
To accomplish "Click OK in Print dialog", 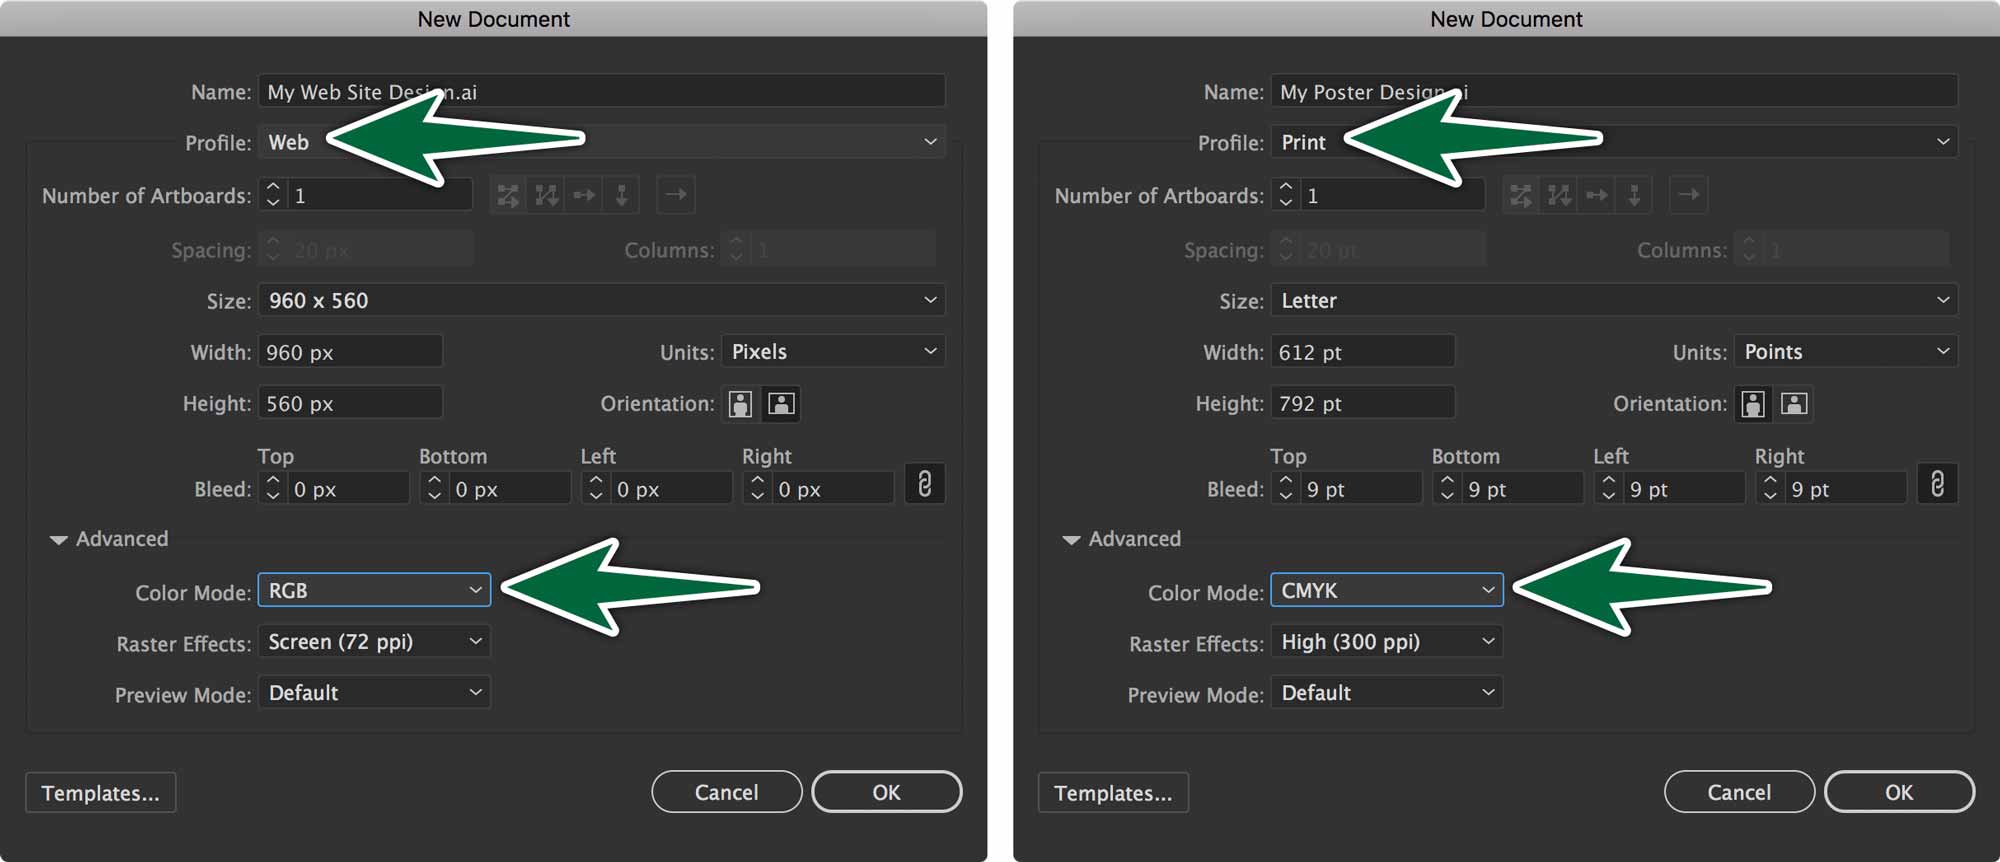I will pyautogui.click(x=1900, y=792).
